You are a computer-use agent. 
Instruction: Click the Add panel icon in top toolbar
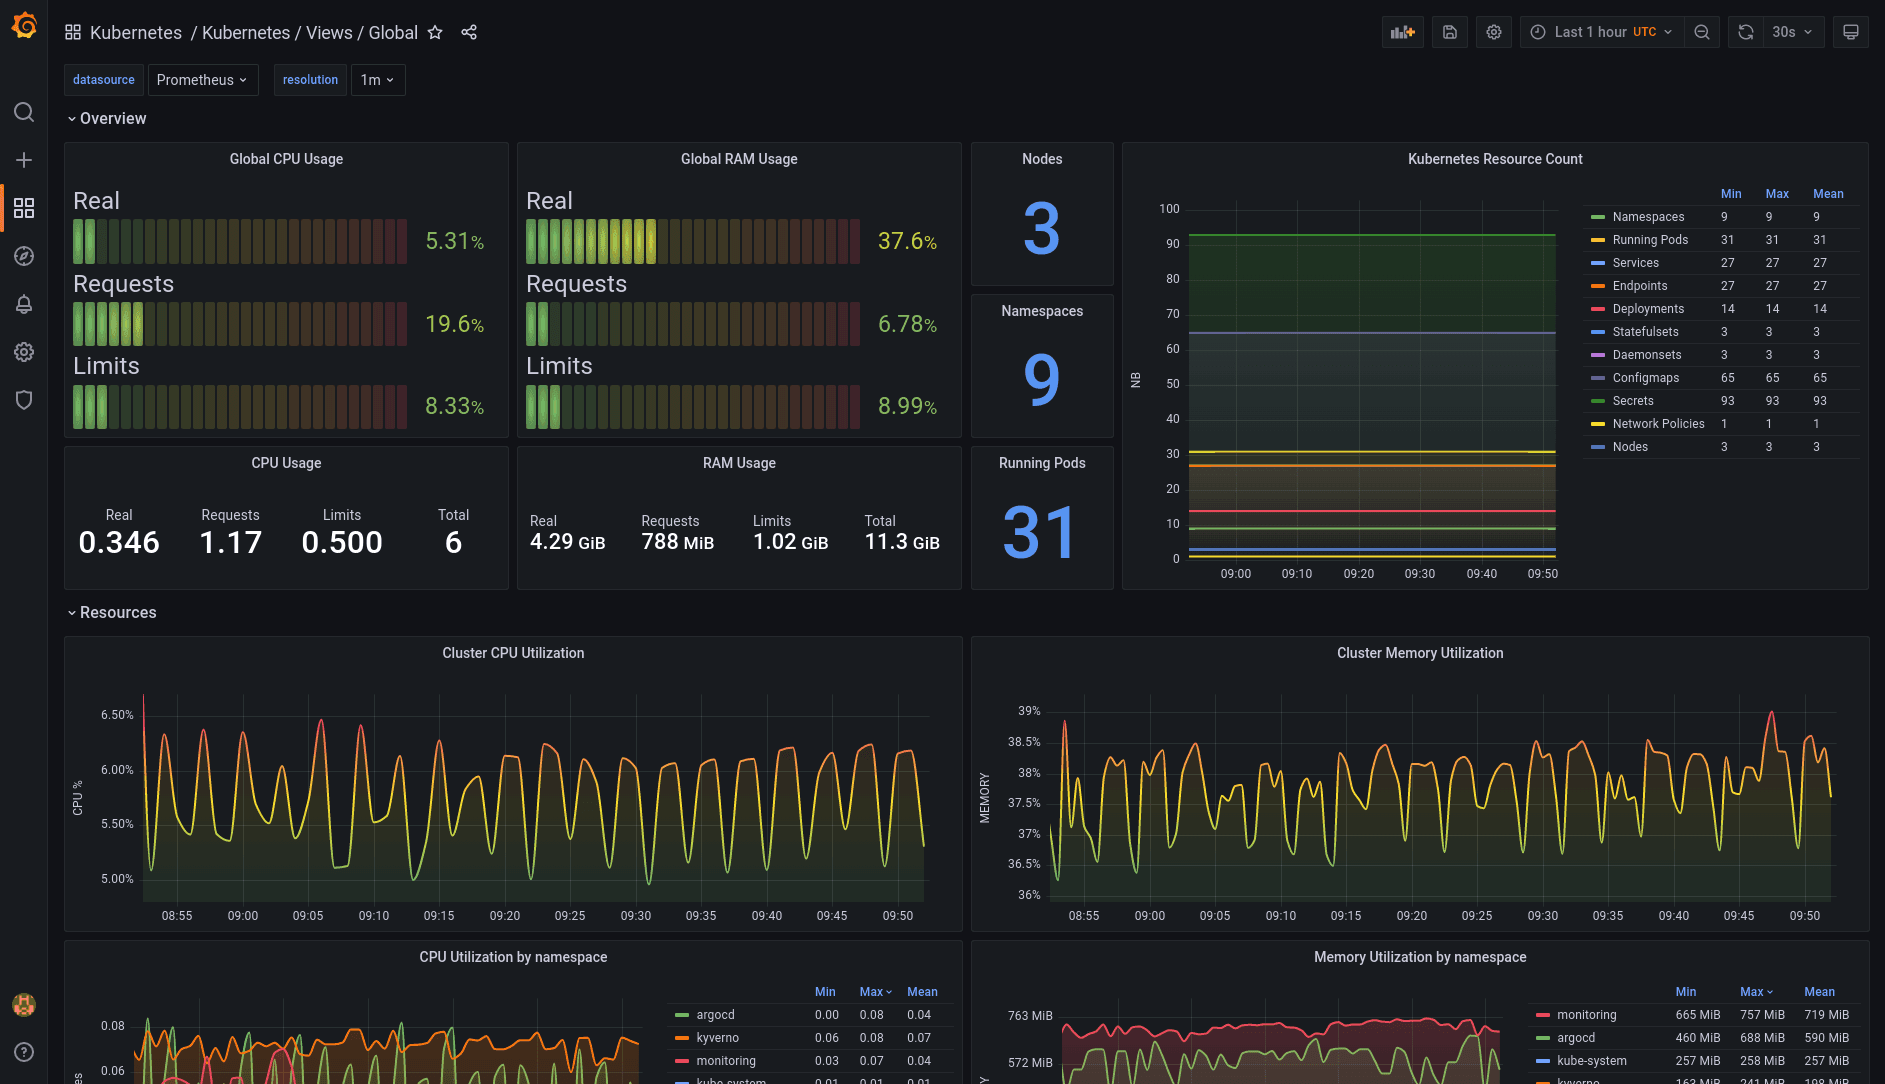tap(1402, 31)
